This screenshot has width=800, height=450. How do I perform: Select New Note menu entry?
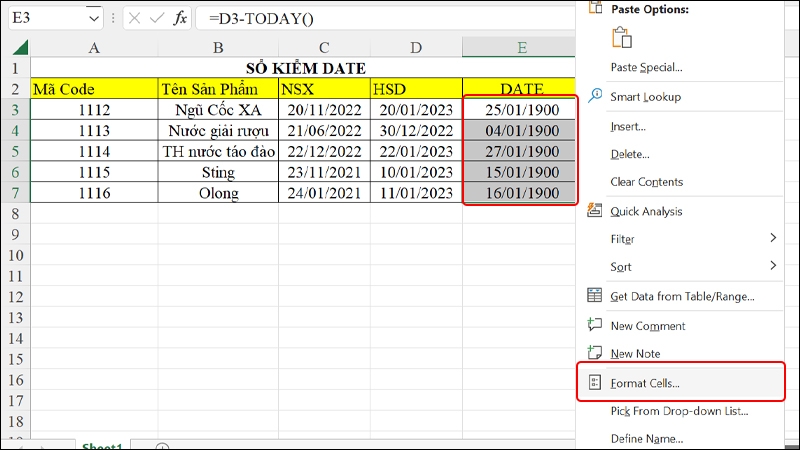click(x=635, y=354)
